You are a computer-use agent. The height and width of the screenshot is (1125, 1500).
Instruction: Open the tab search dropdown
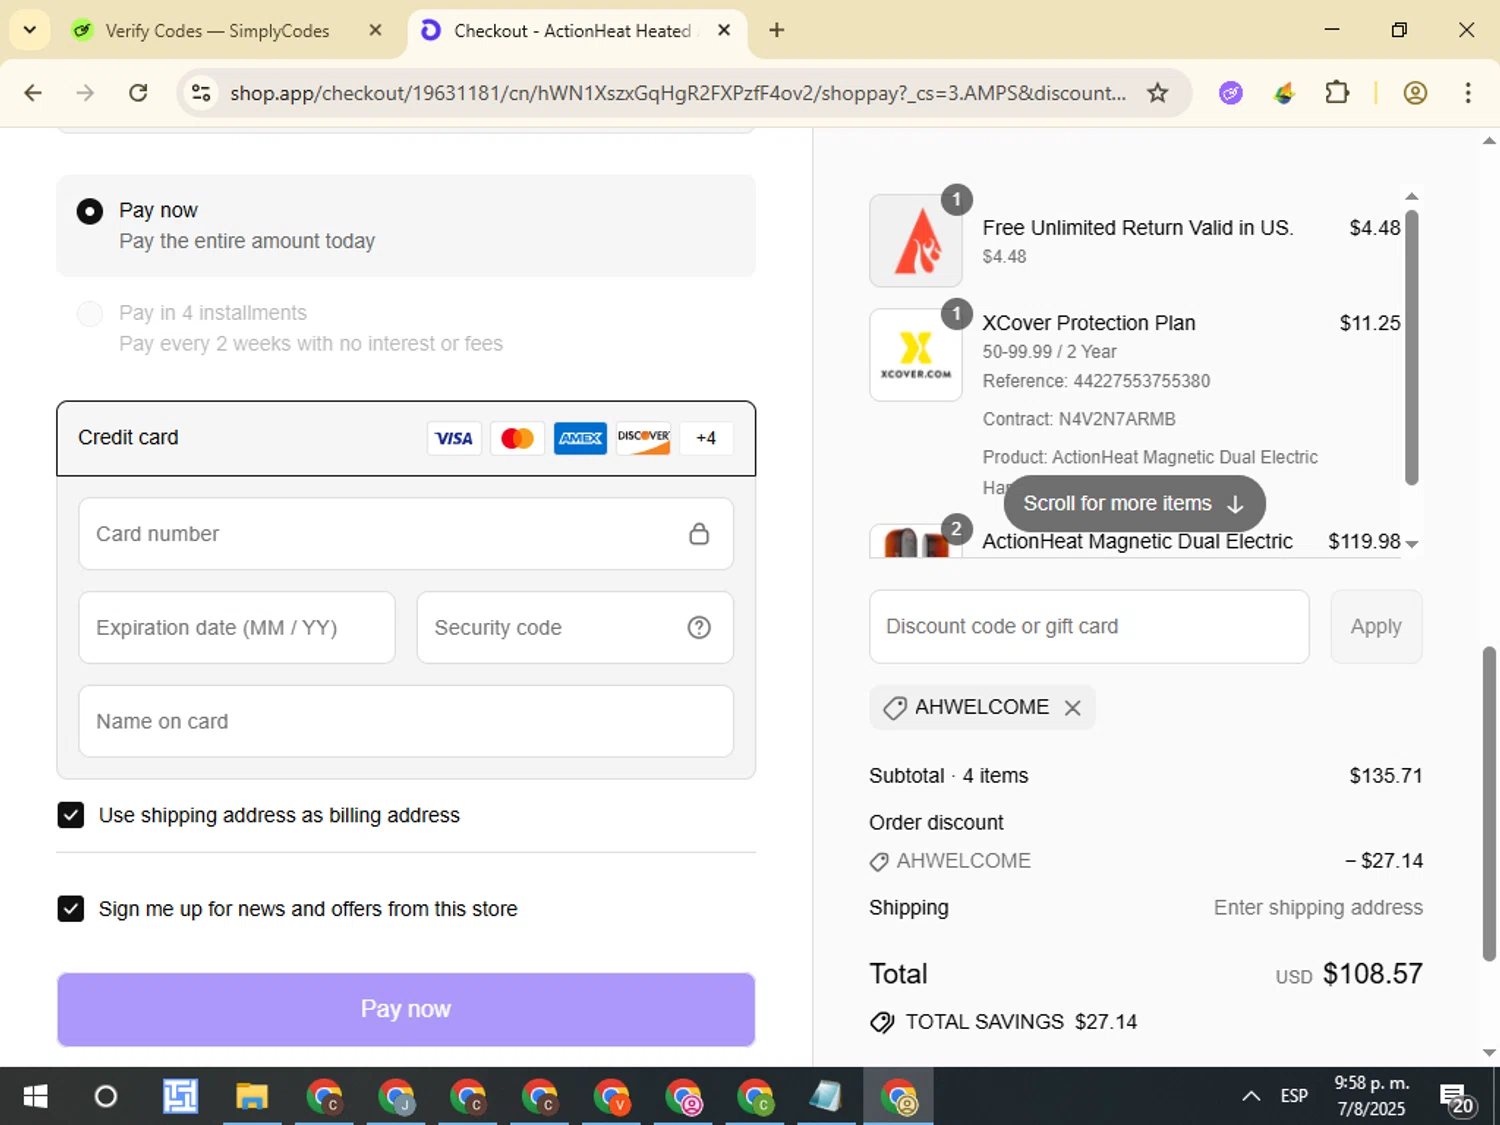(x=29, y=30)
